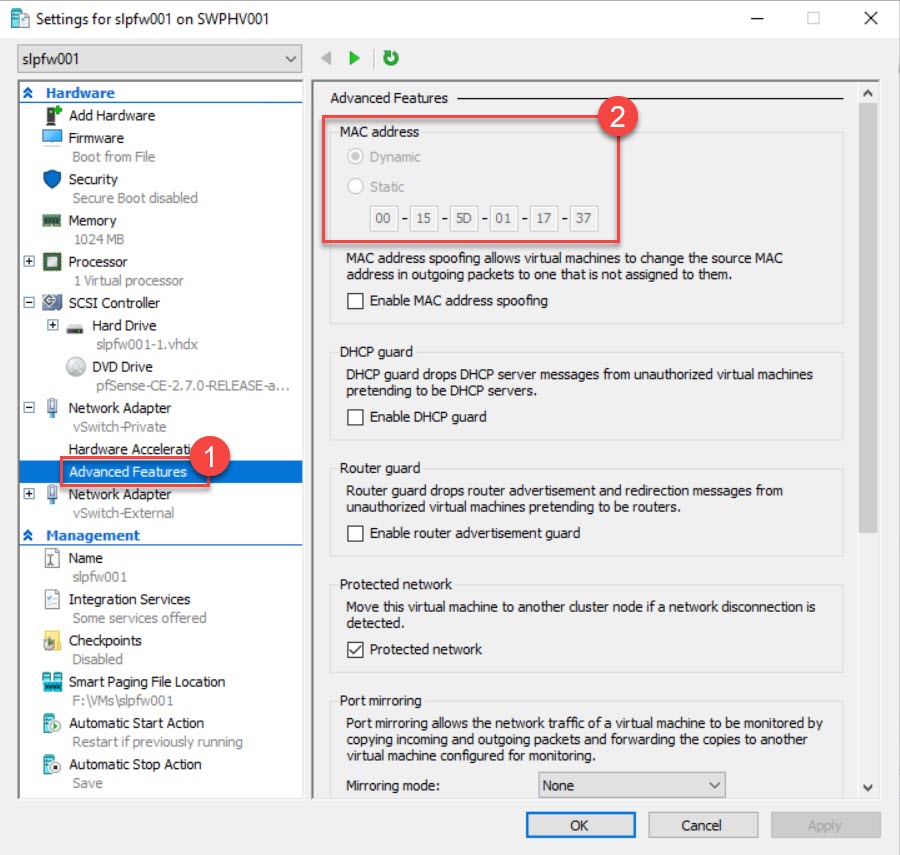The height and width of the screenshot is (855, 900).
Task: Click the Cancel button
Action: coord(702,825)
